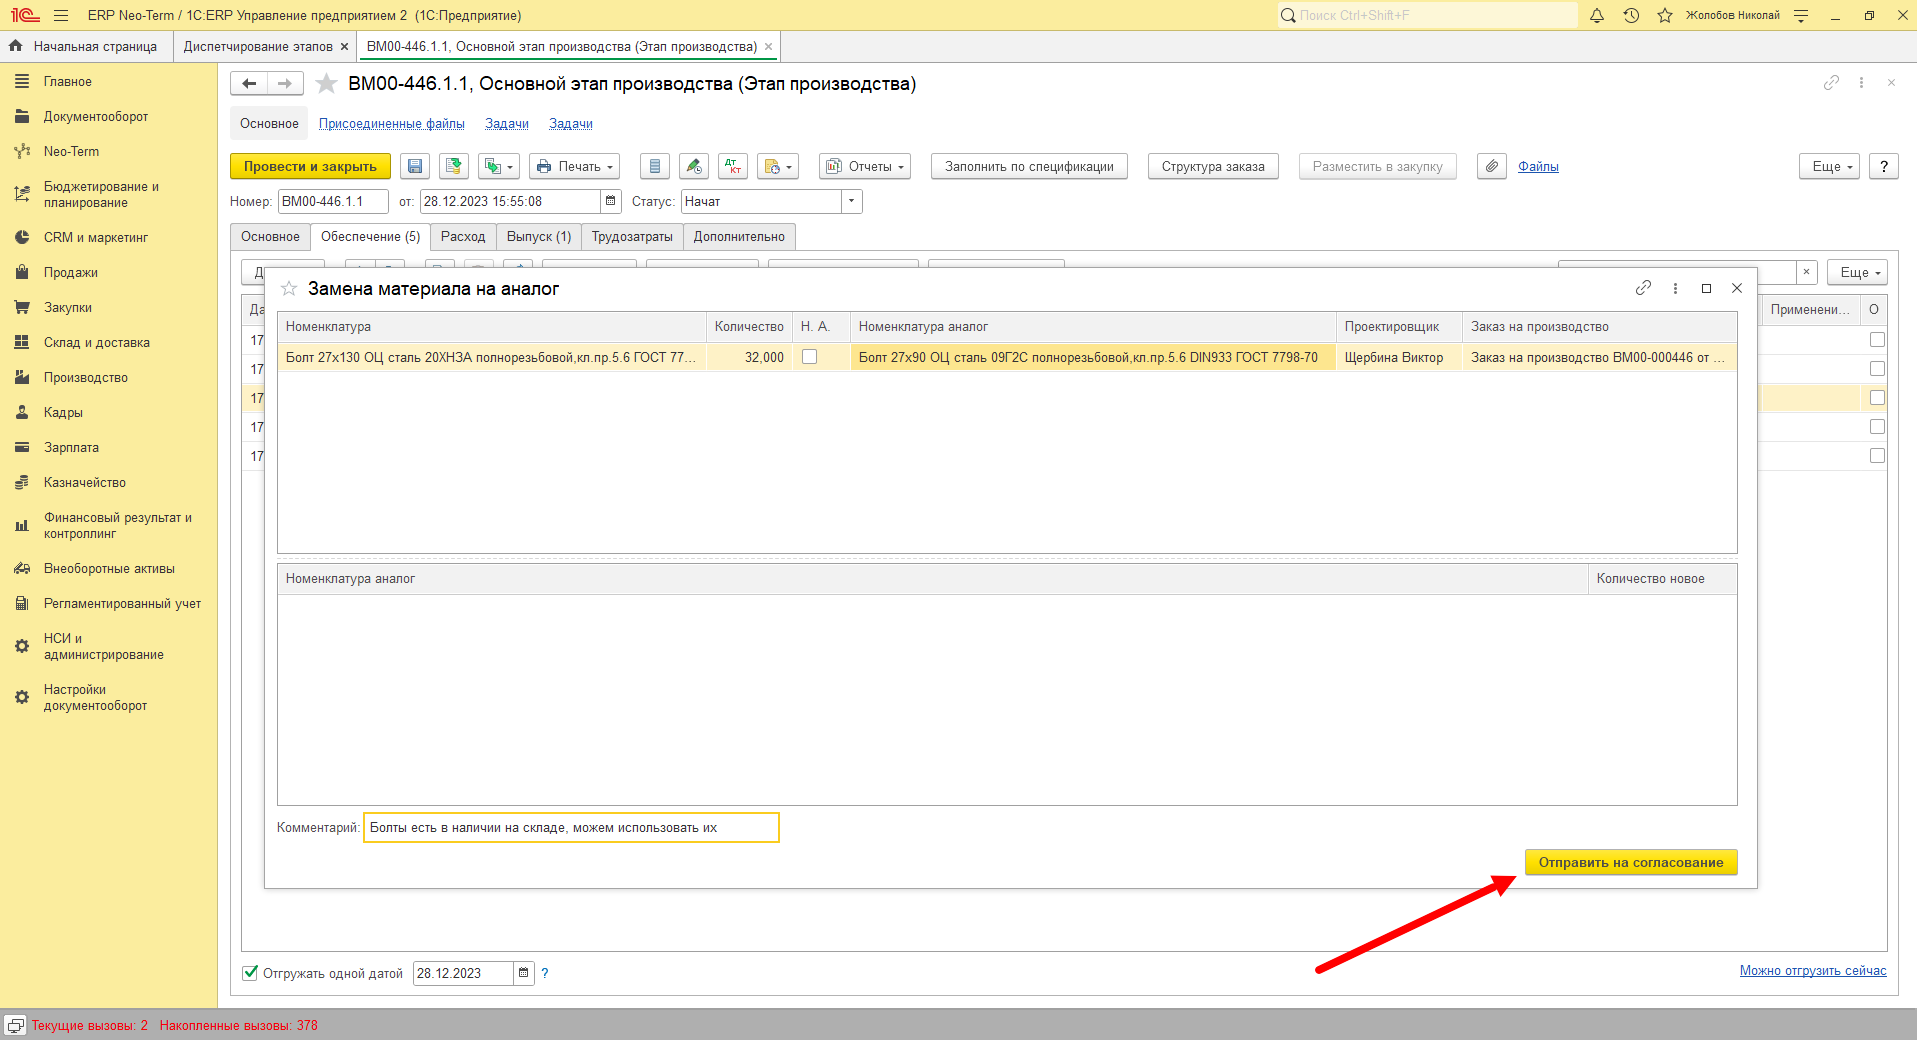The image size is (1917, 1040).
Task: Check the first row checkbox in О column
Action: click(1877, 340)
